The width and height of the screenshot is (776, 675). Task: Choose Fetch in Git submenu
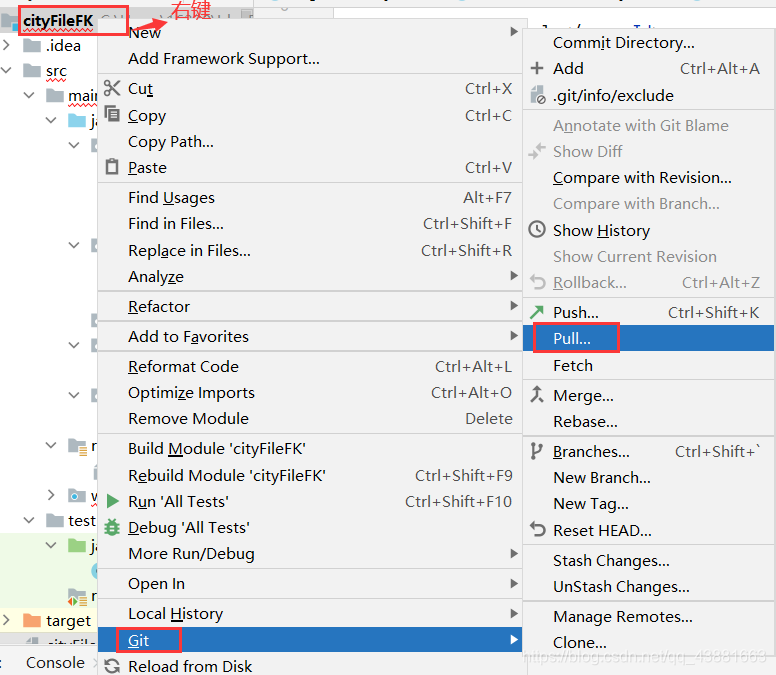click(648, 365)
